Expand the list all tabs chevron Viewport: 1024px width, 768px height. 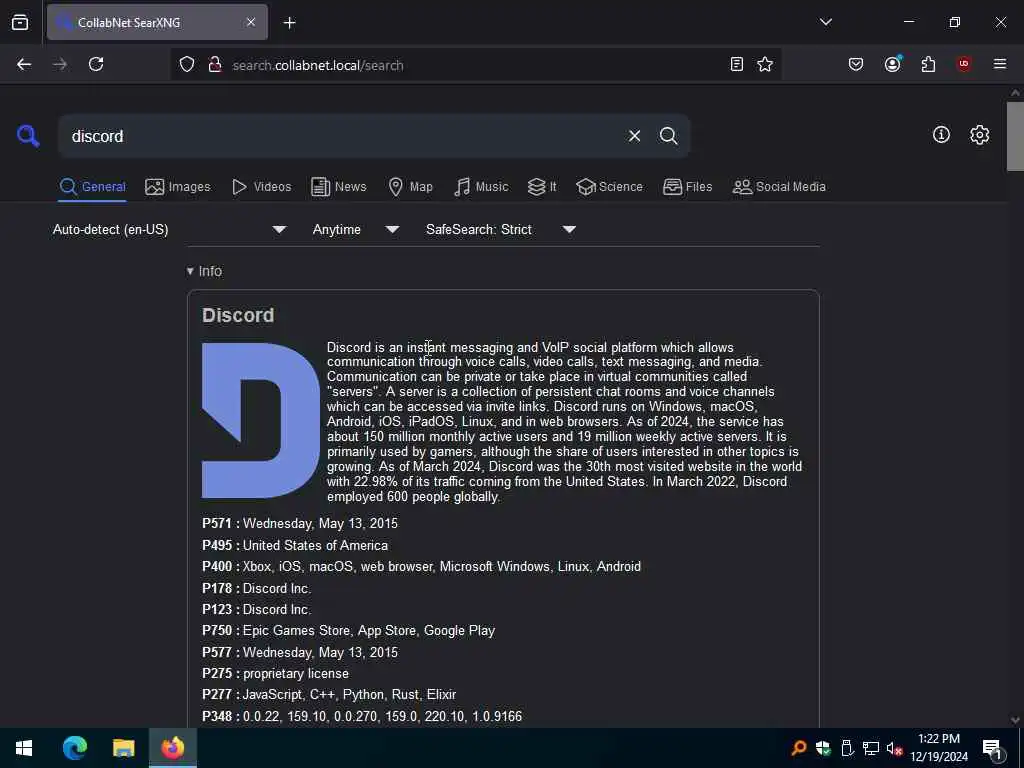click(x=825, y=22)
